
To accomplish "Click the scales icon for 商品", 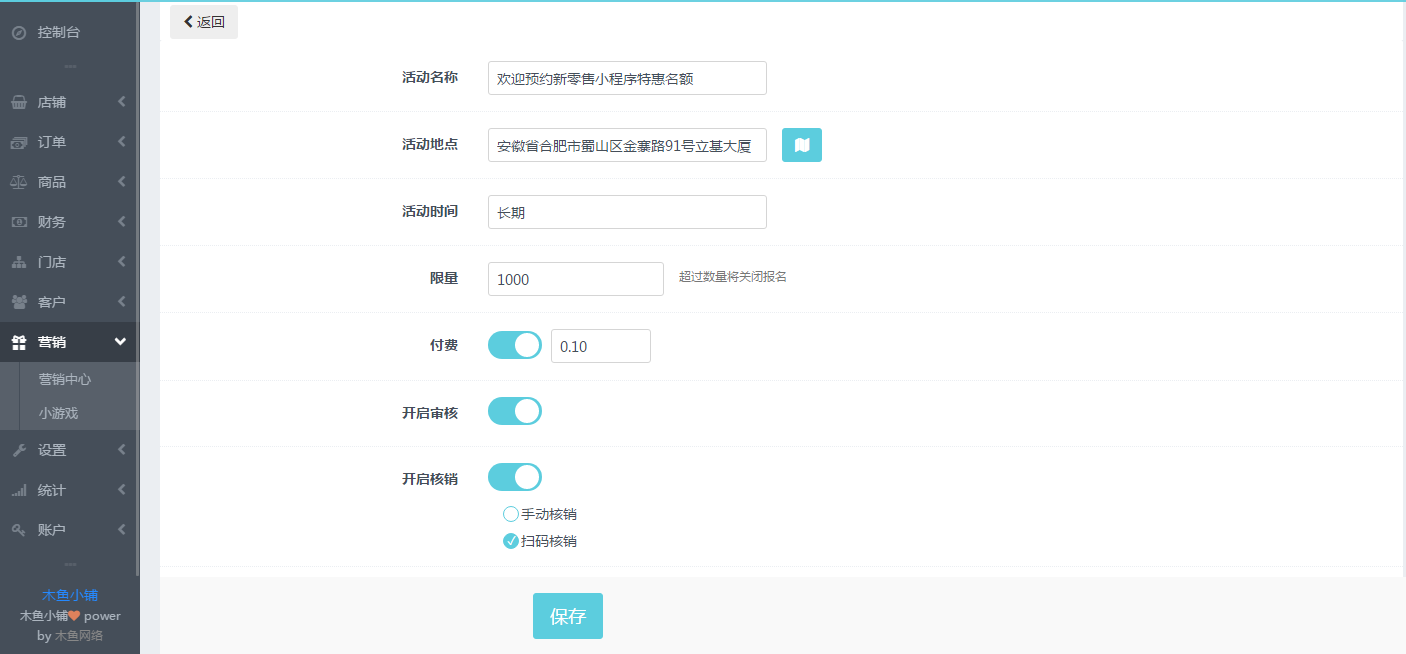I will point(18,182).
